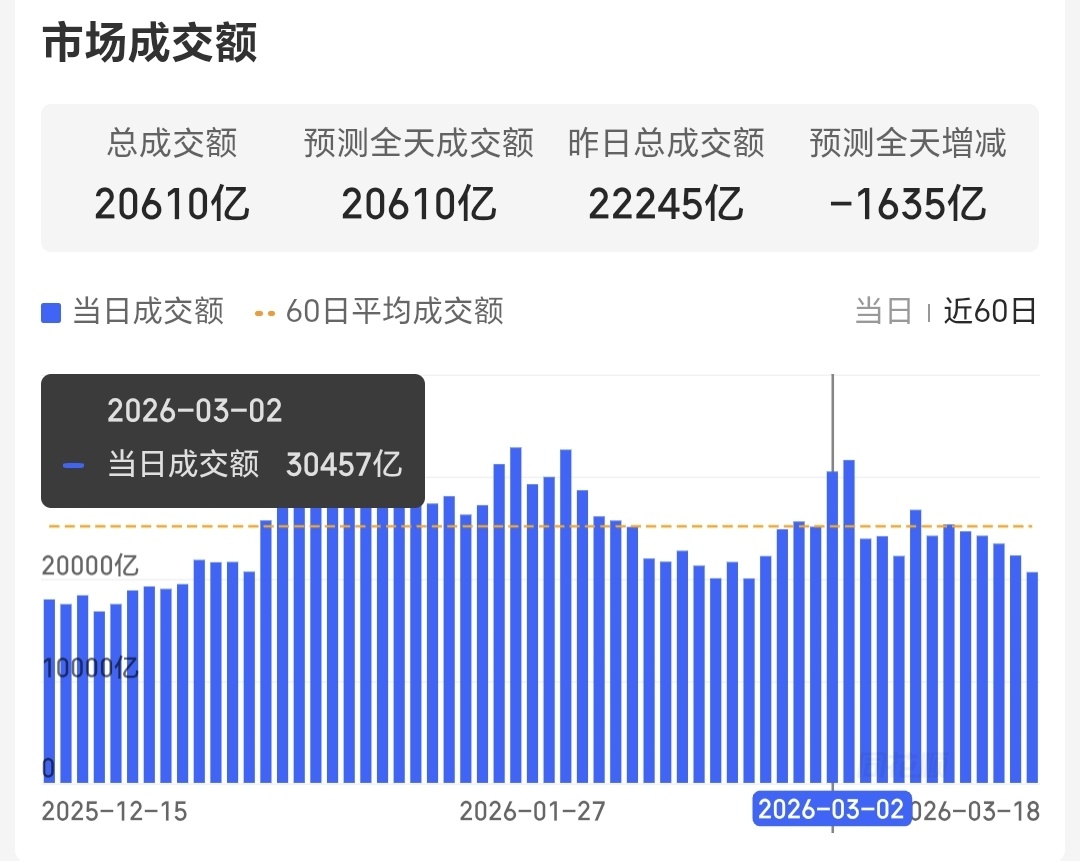Click the 市场成交额 title heading

150,45
